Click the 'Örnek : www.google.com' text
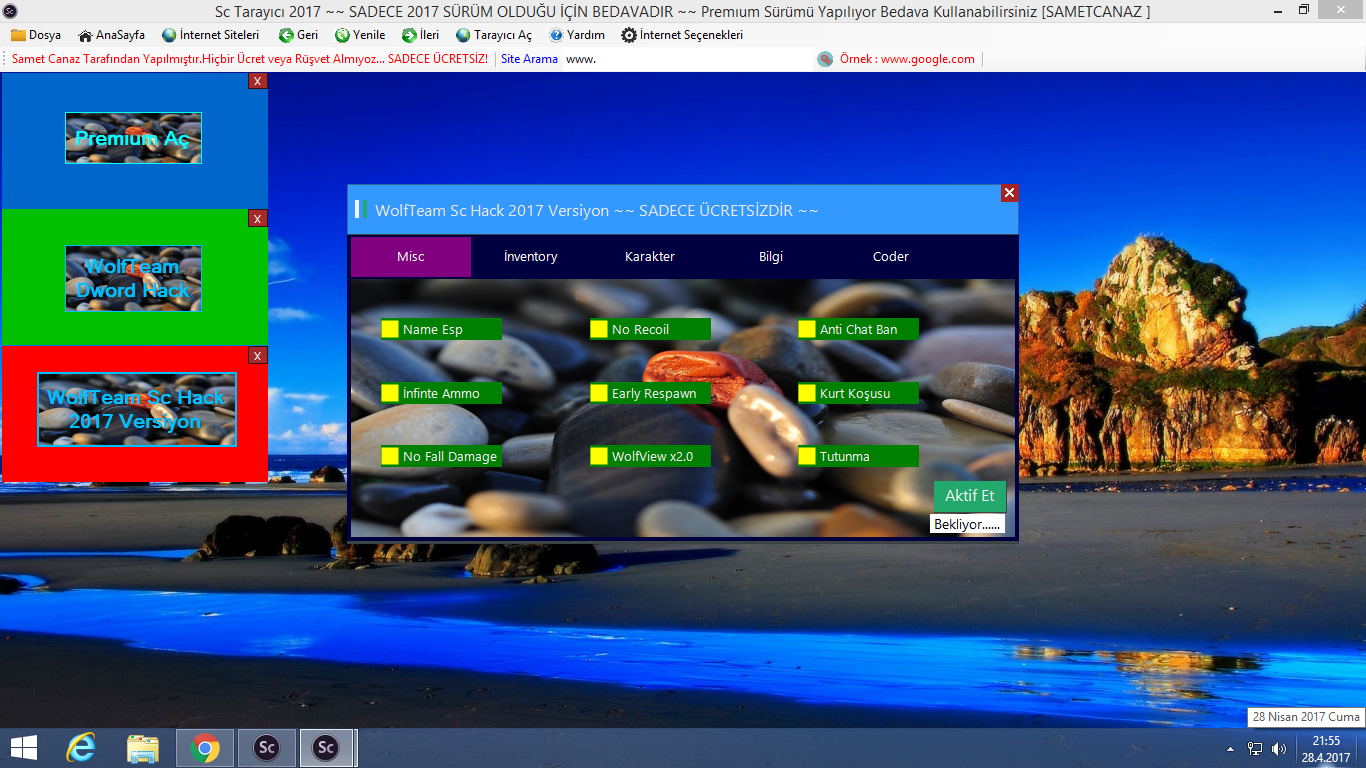 pos(907,59)
